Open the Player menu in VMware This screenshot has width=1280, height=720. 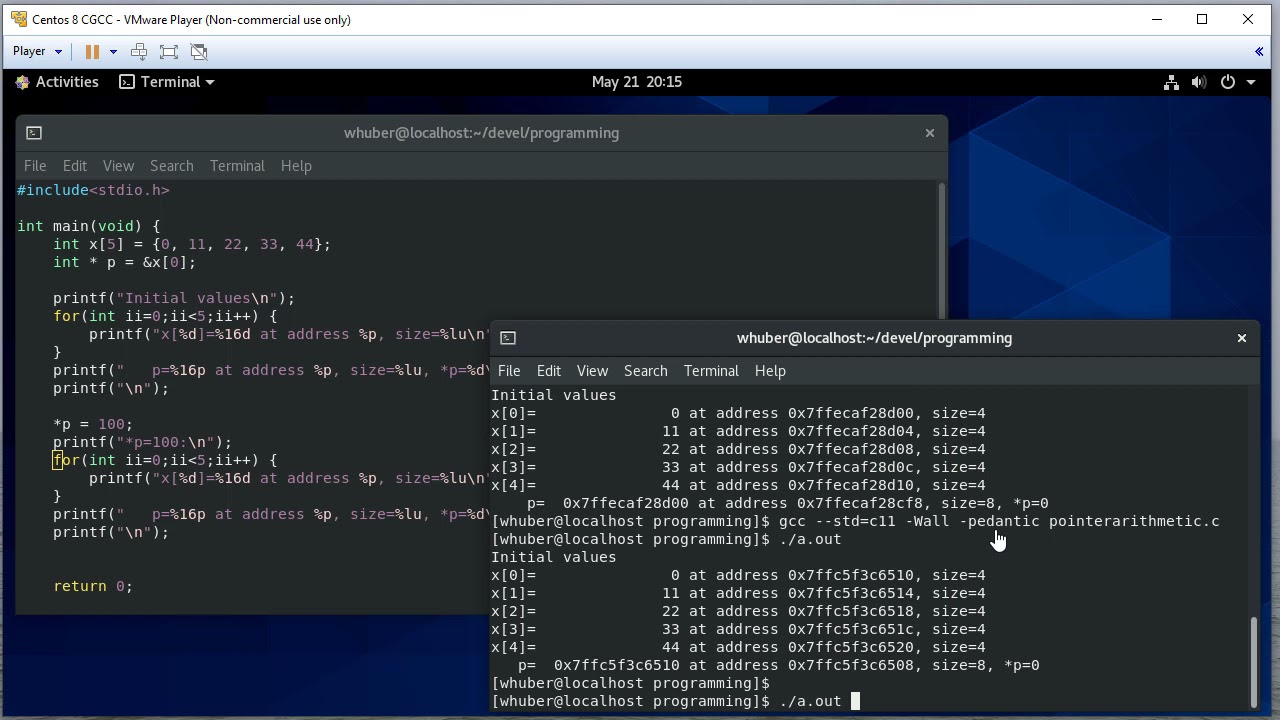(37, 51)
